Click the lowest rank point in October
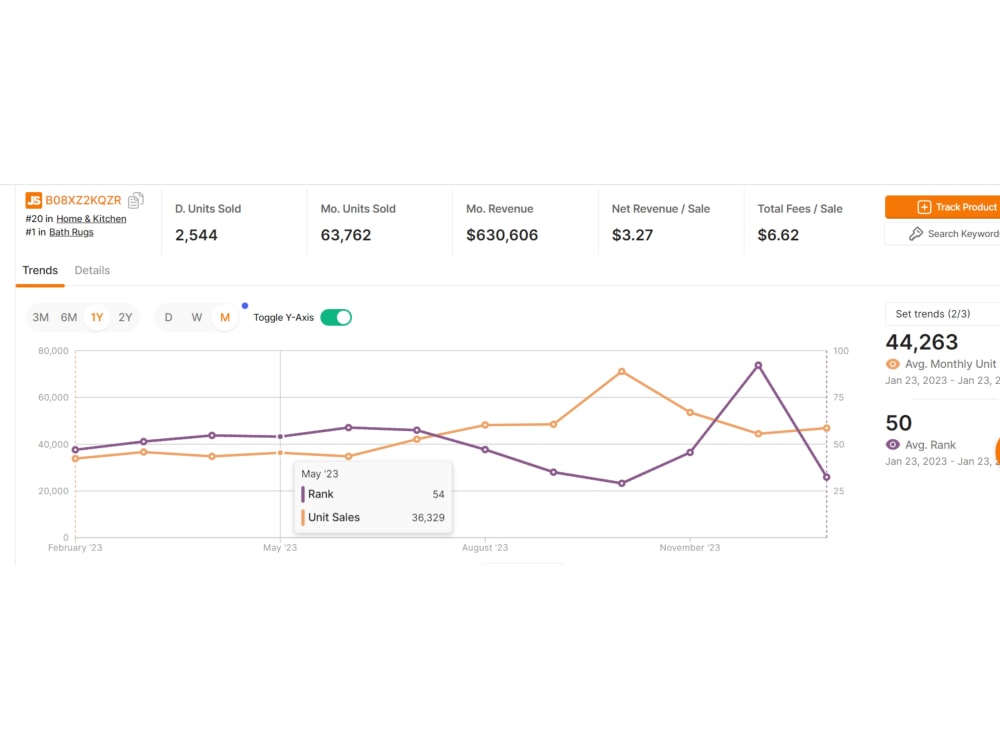 point(622,483)
